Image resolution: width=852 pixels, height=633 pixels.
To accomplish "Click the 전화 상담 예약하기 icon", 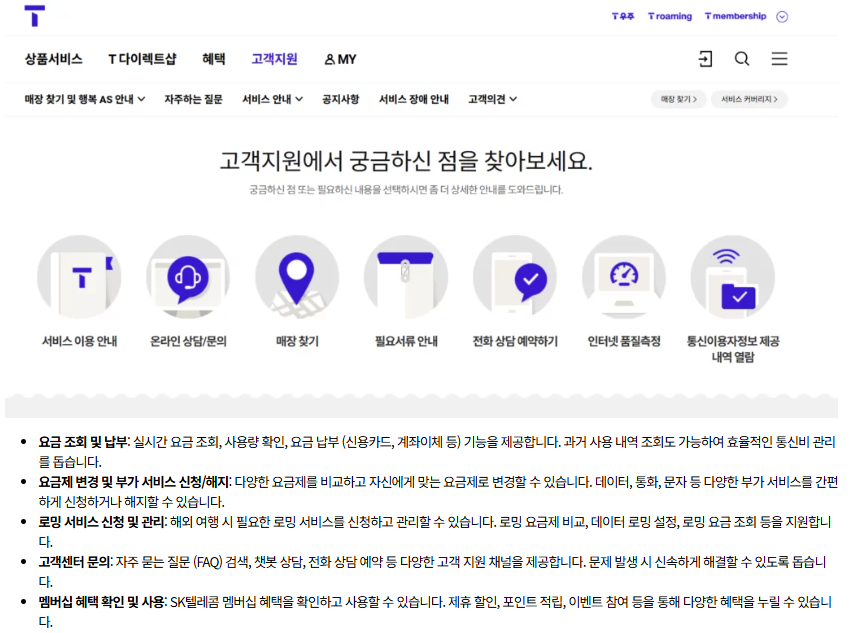I will click(515, 277).
